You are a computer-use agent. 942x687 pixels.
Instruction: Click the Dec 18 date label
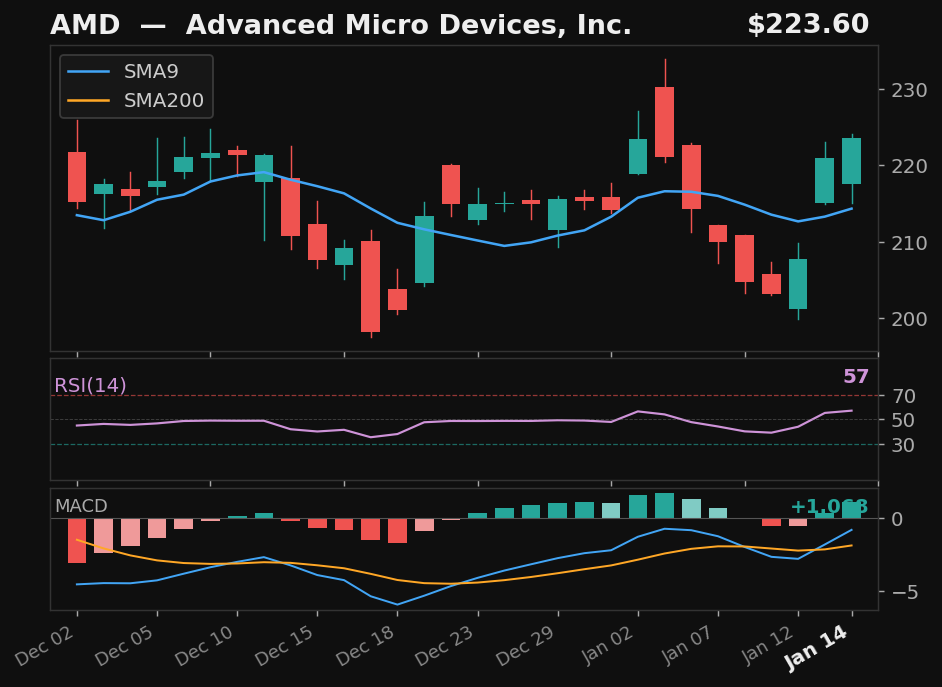tap(365, 646)
